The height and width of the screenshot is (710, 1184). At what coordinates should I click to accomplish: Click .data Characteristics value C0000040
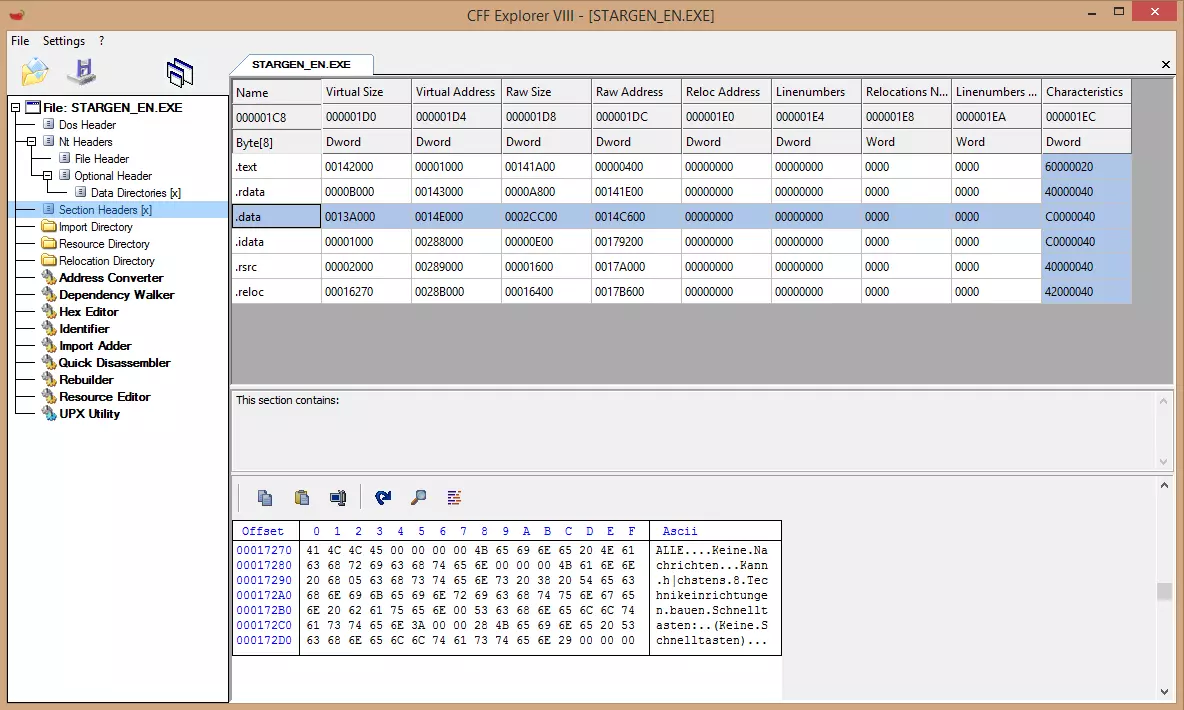[x=1087, y=217]
